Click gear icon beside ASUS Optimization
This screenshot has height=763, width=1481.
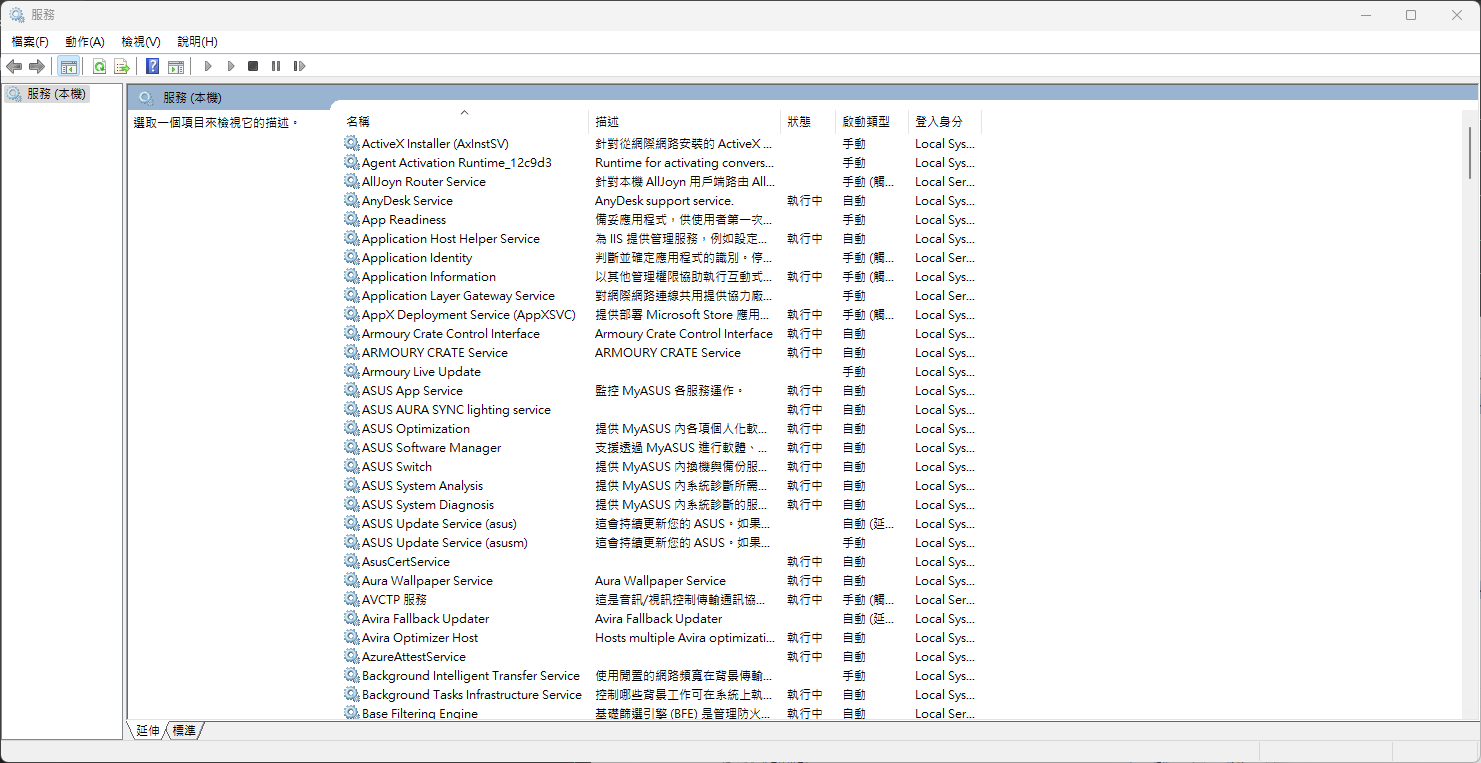coord(352,429)
